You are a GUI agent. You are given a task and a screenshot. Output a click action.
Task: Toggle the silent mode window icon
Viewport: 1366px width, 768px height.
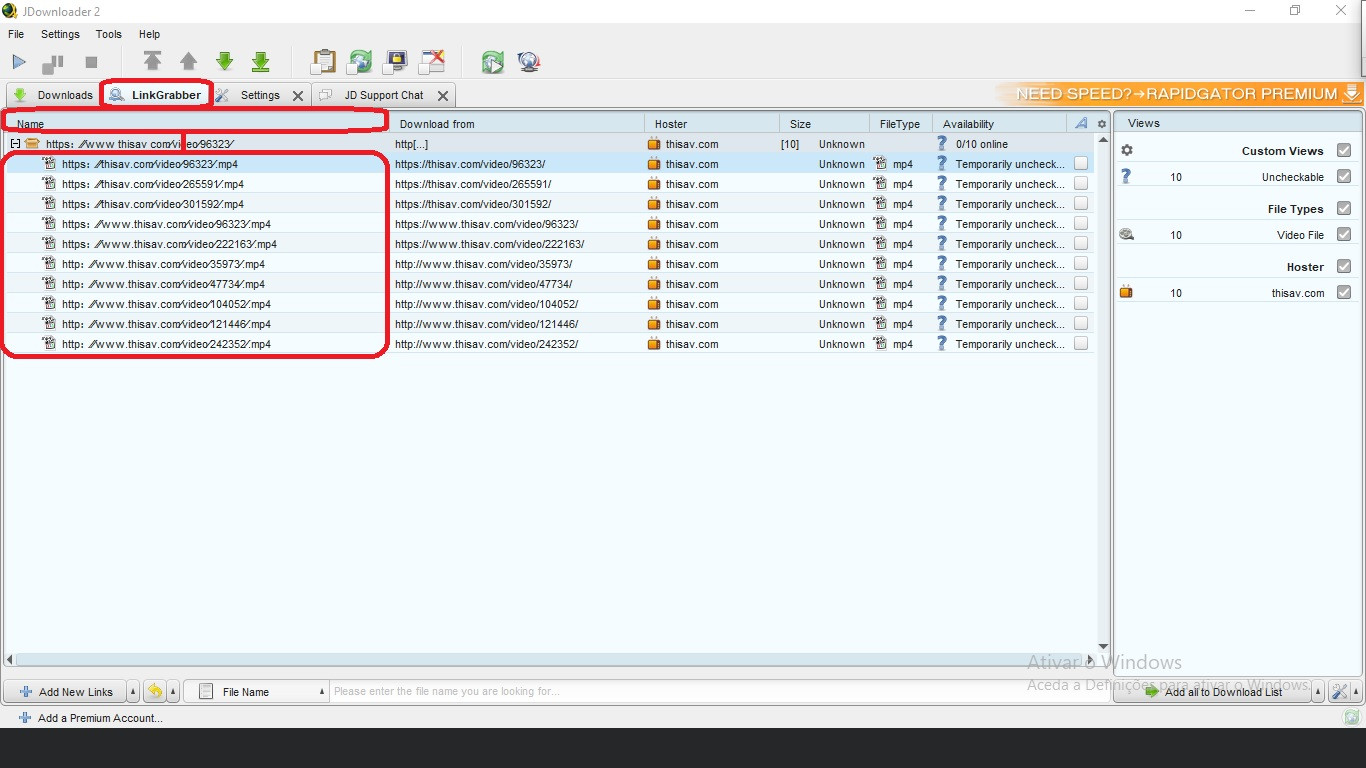pos(432,62)
